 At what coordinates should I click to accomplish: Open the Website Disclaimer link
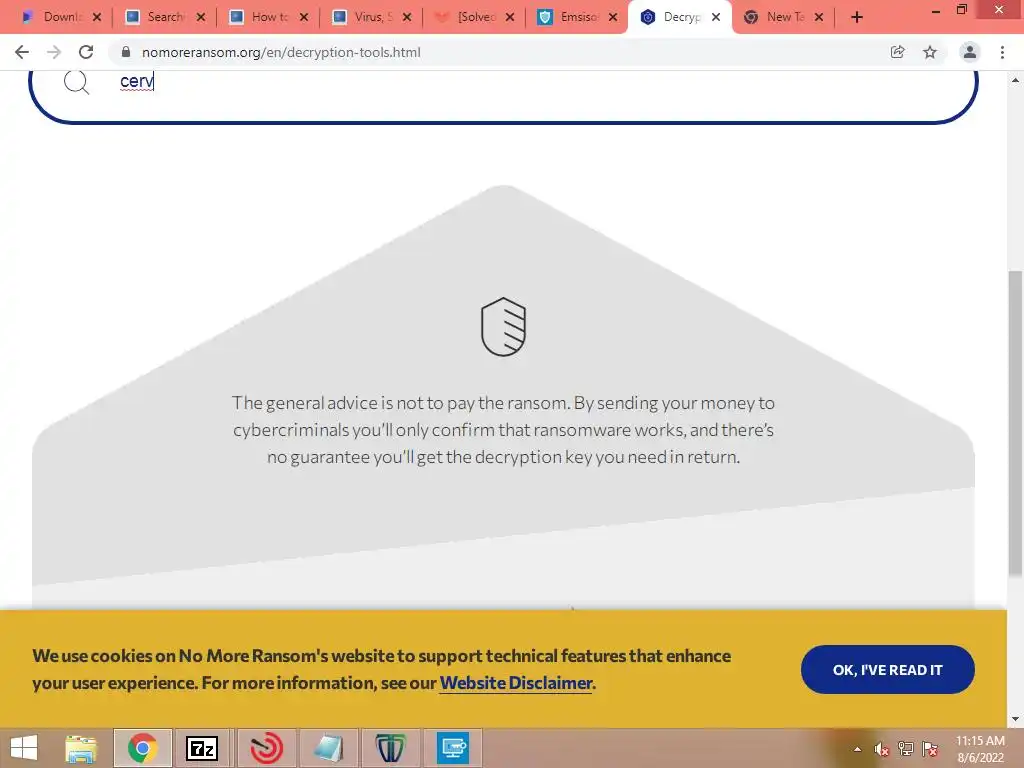coord(516,683)
